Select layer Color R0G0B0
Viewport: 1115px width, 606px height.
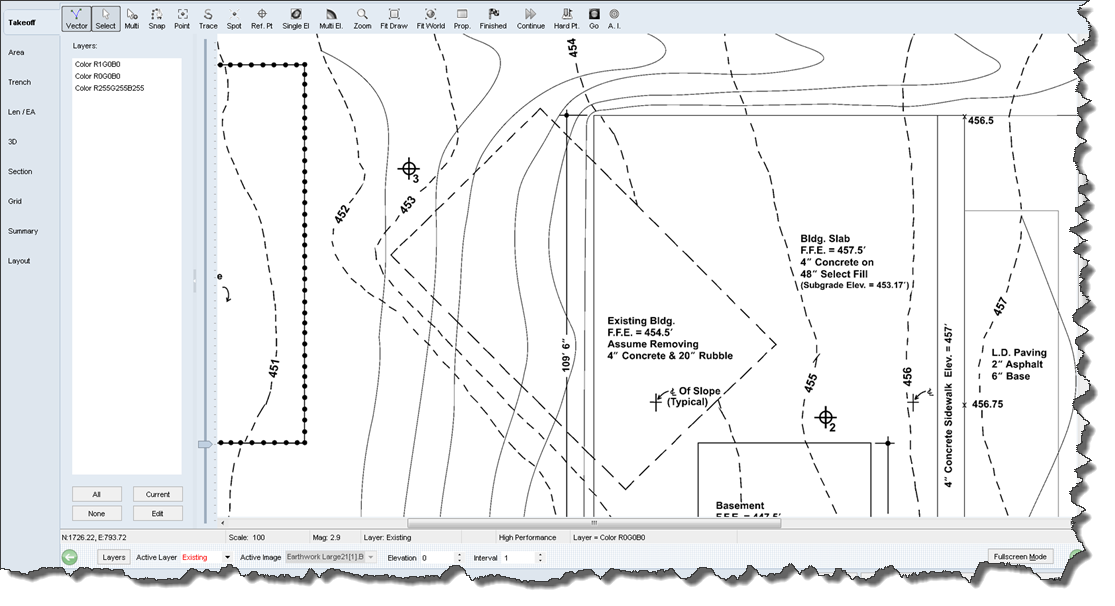[x=97, y=76]
